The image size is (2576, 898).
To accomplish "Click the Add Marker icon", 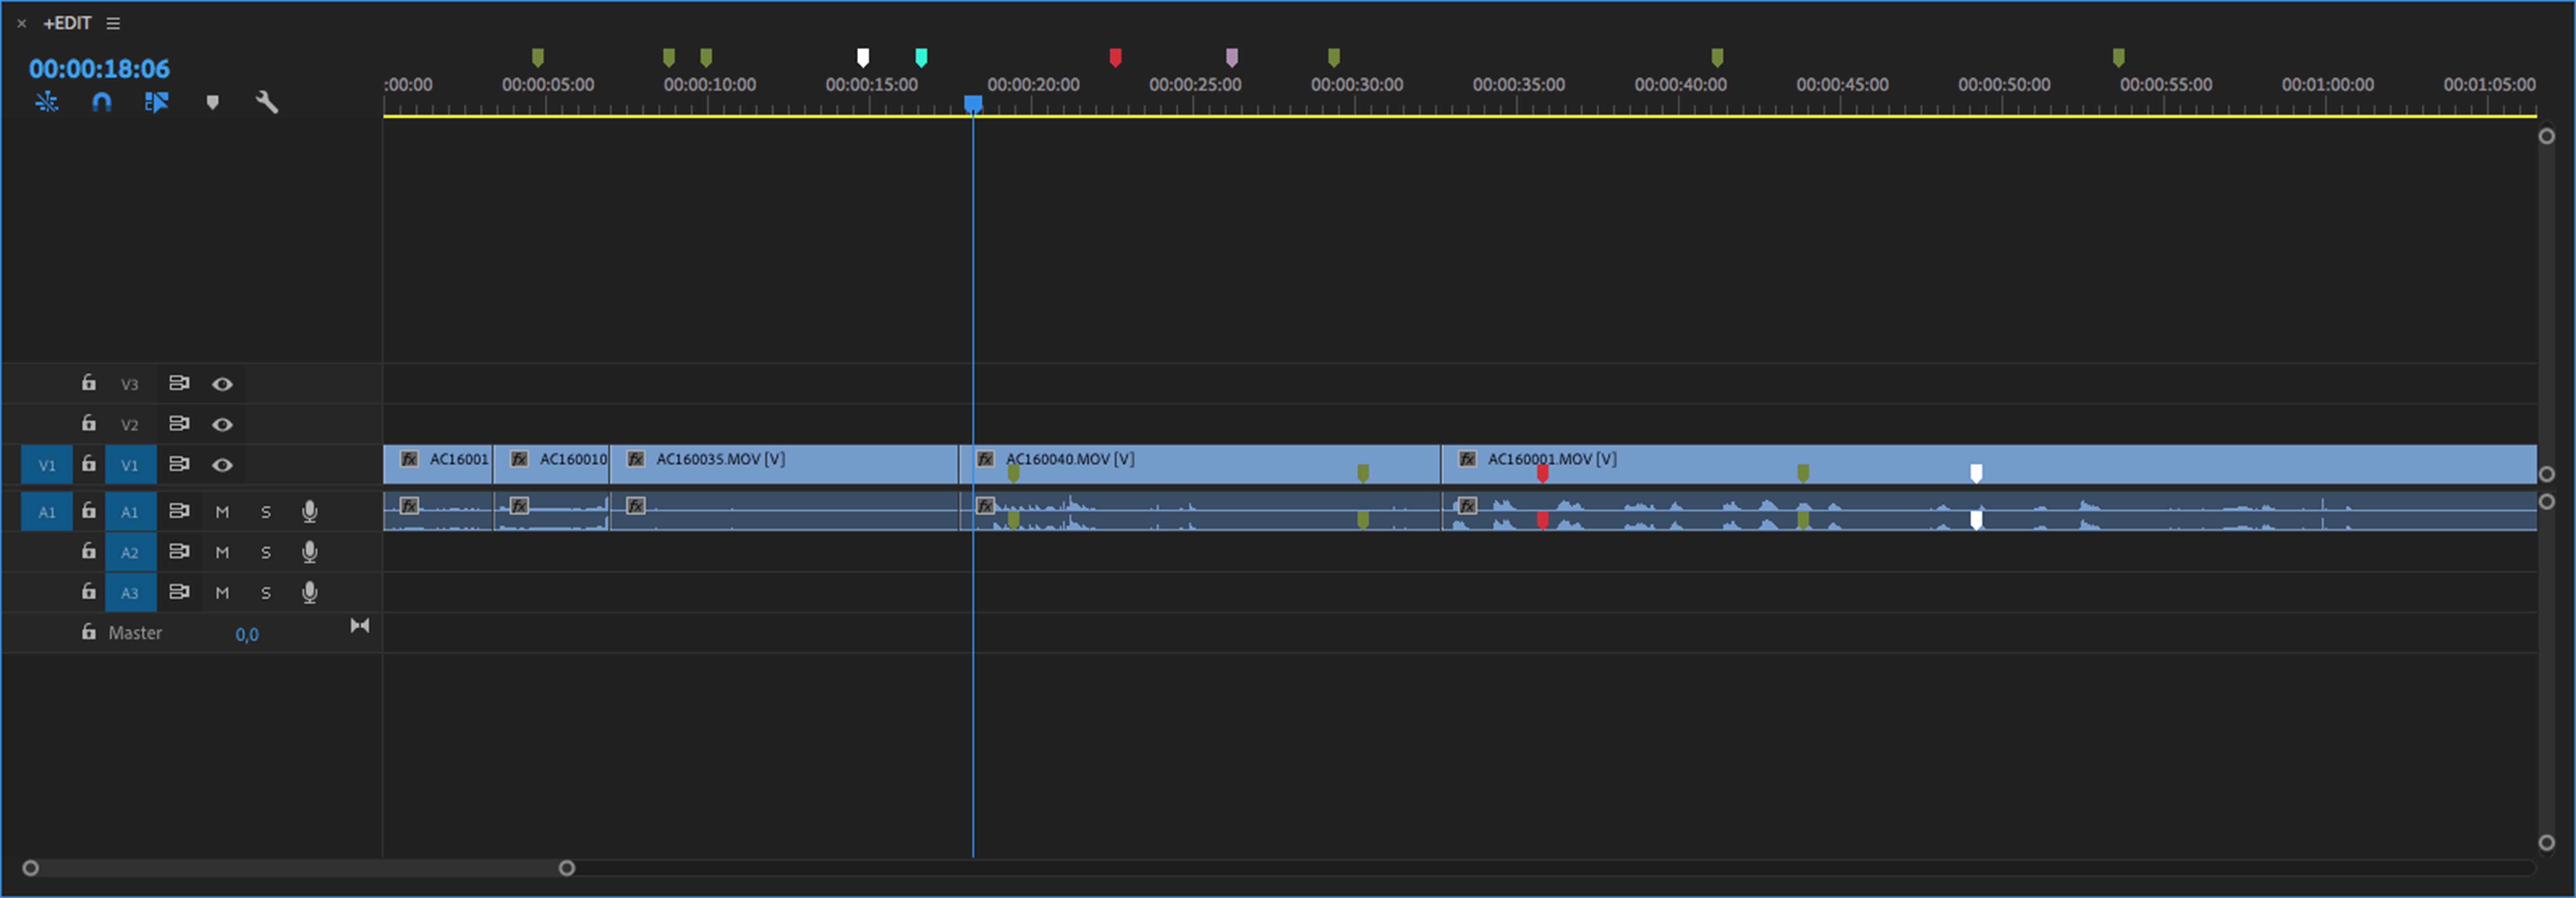I will point(212,102).
